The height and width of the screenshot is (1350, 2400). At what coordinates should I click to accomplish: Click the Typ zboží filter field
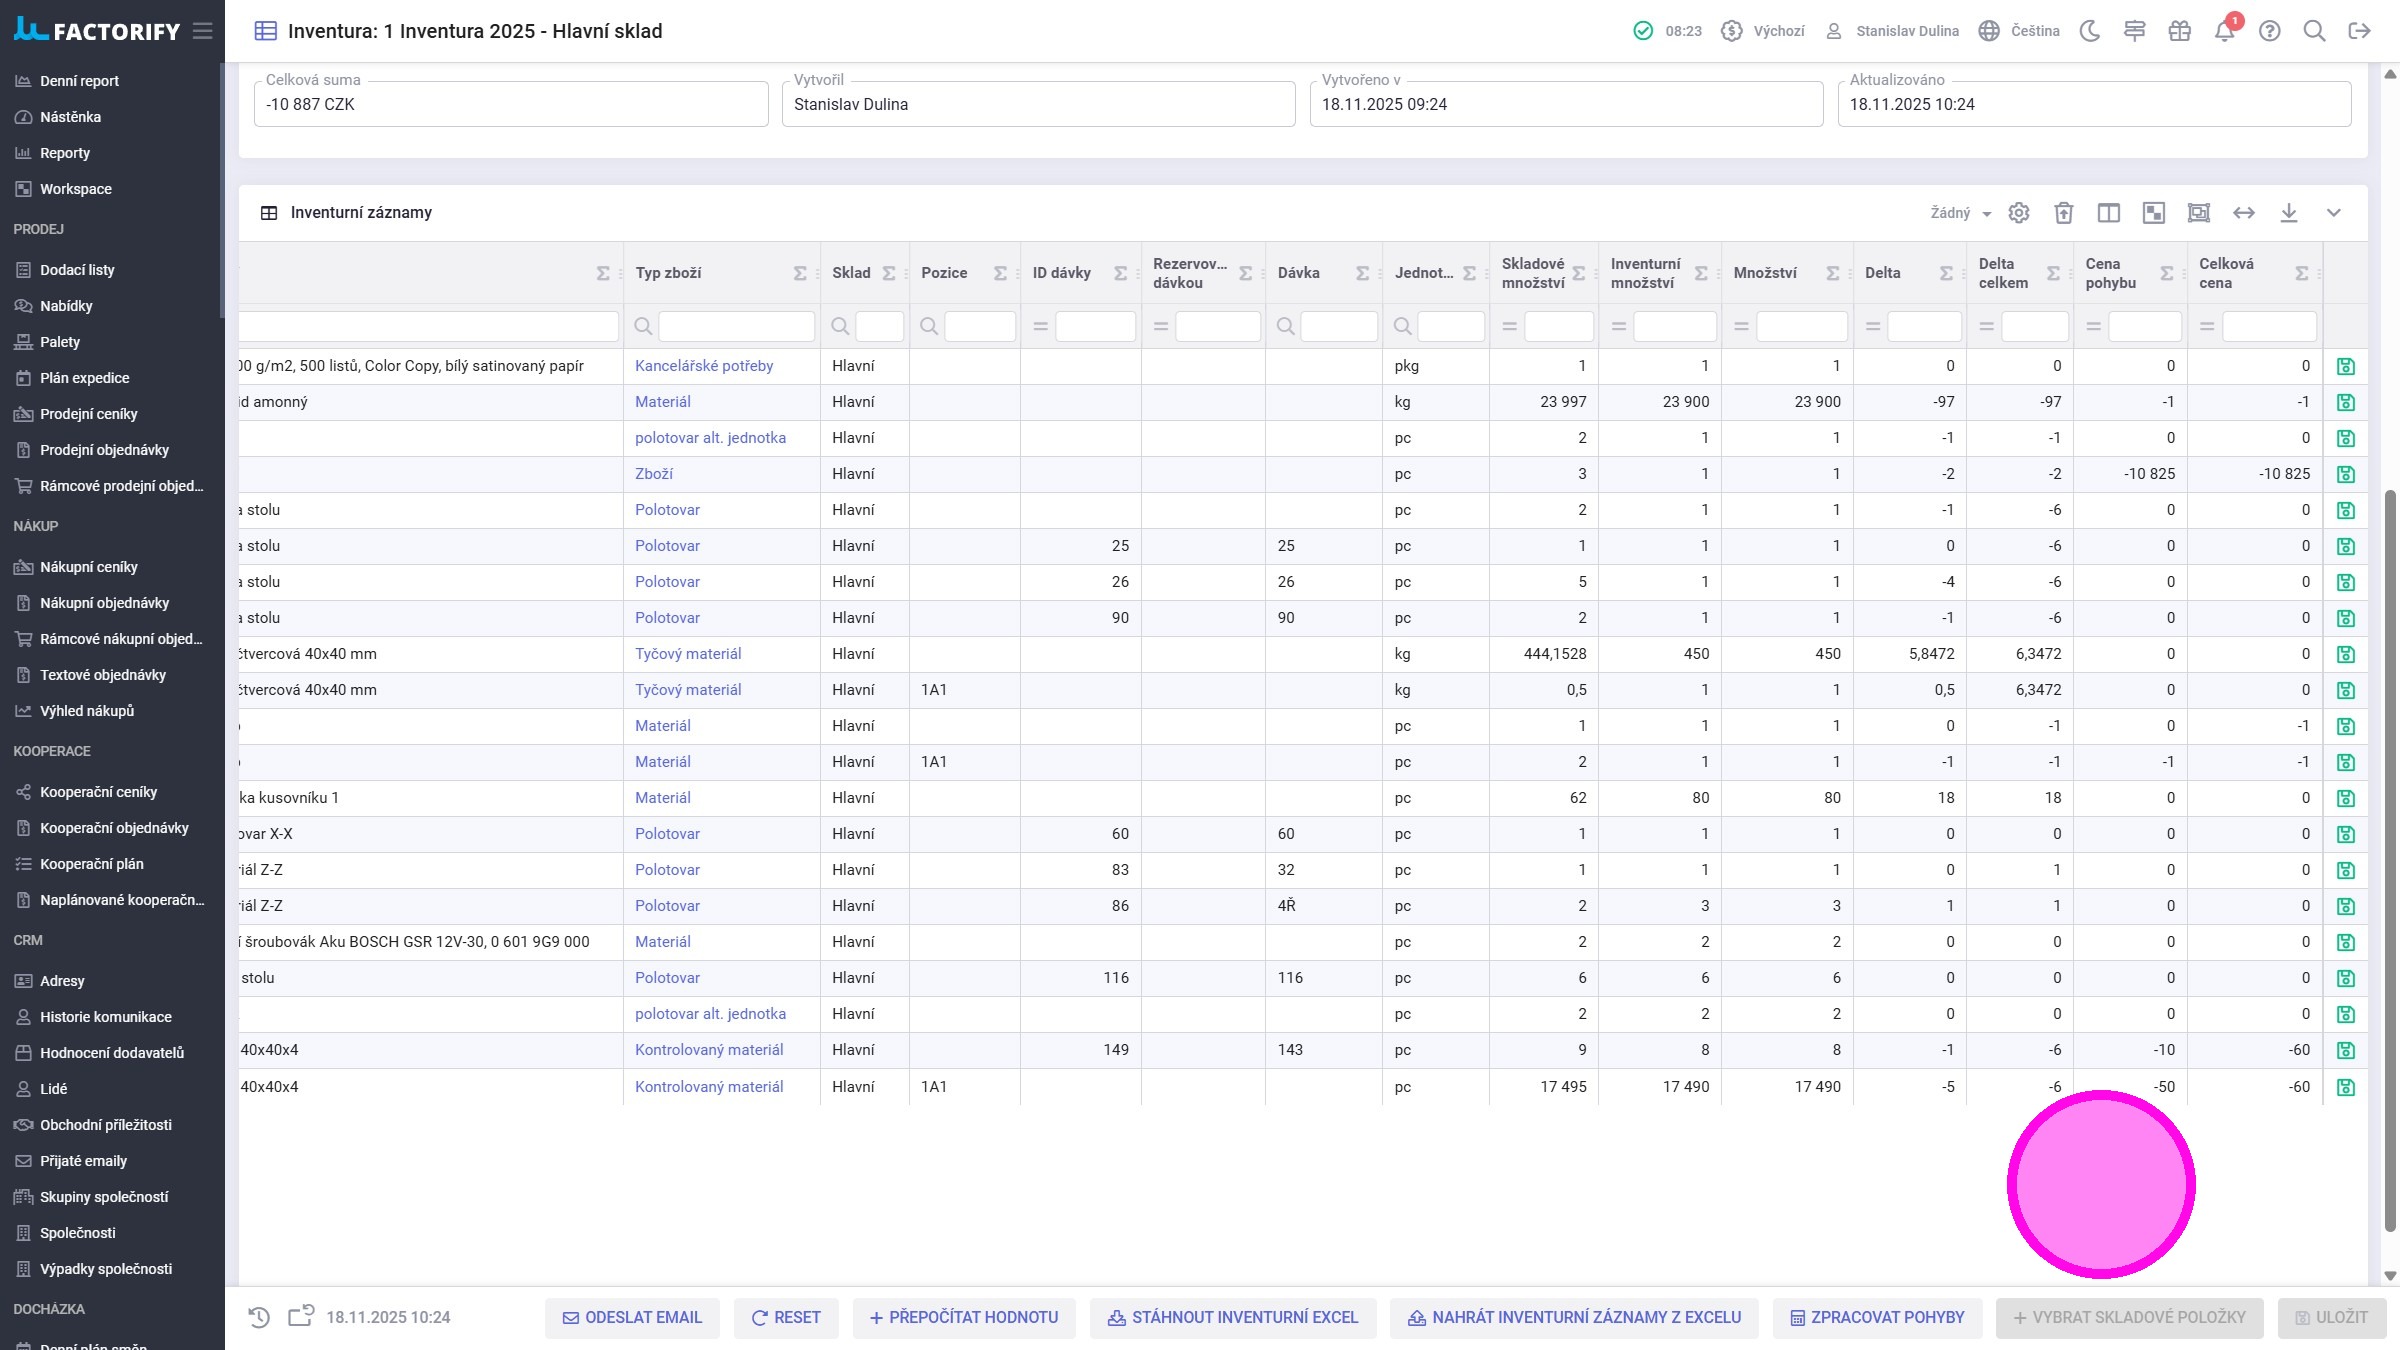click(x=736, y=326)
